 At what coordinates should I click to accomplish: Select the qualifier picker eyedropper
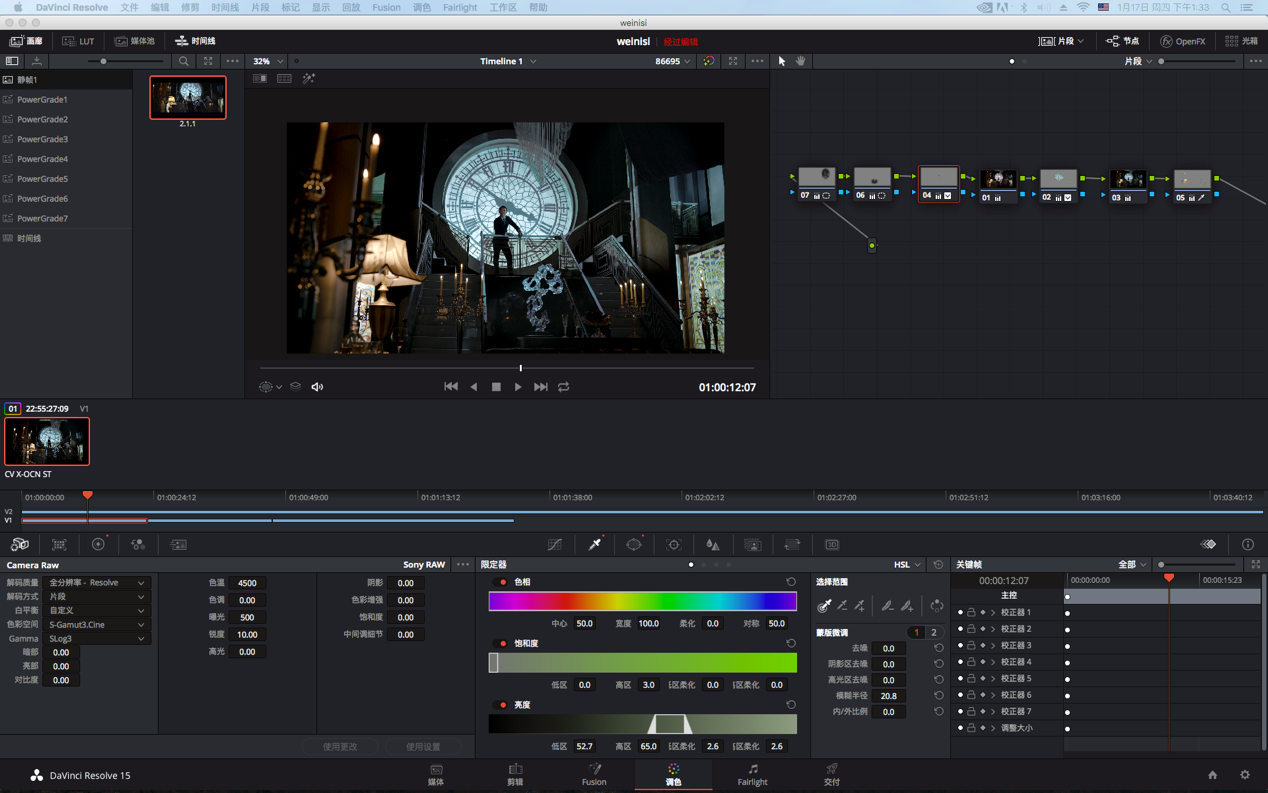[x=824, y=605]
